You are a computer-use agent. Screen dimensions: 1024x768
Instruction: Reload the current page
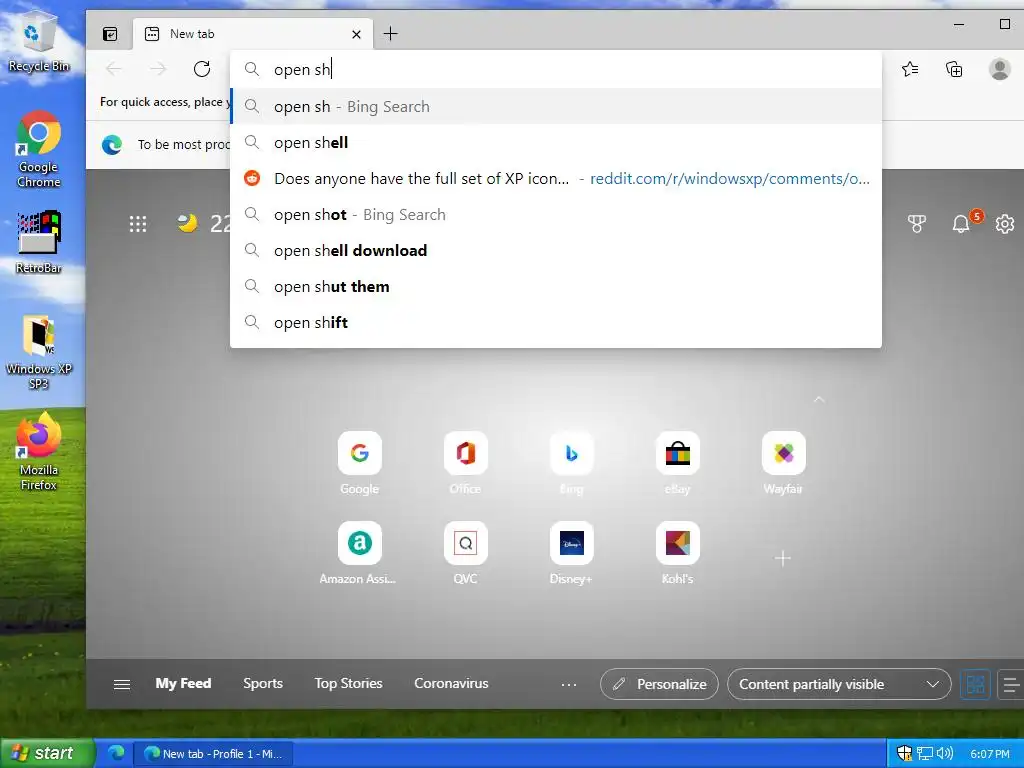pyautogui.click(x=202, y=69)
